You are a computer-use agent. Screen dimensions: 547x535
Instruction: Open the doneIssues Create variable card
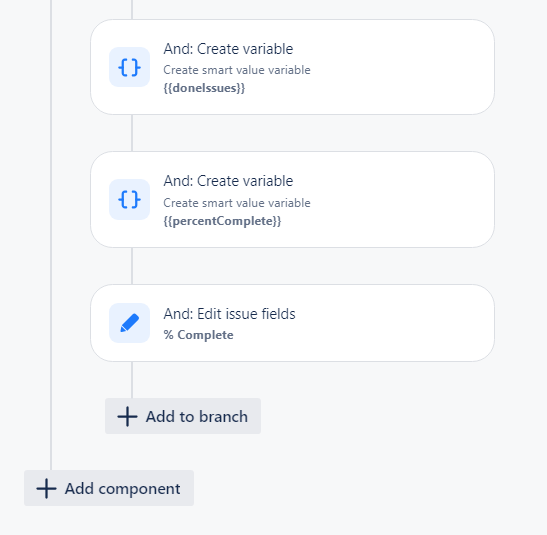(x=292, y=67)
